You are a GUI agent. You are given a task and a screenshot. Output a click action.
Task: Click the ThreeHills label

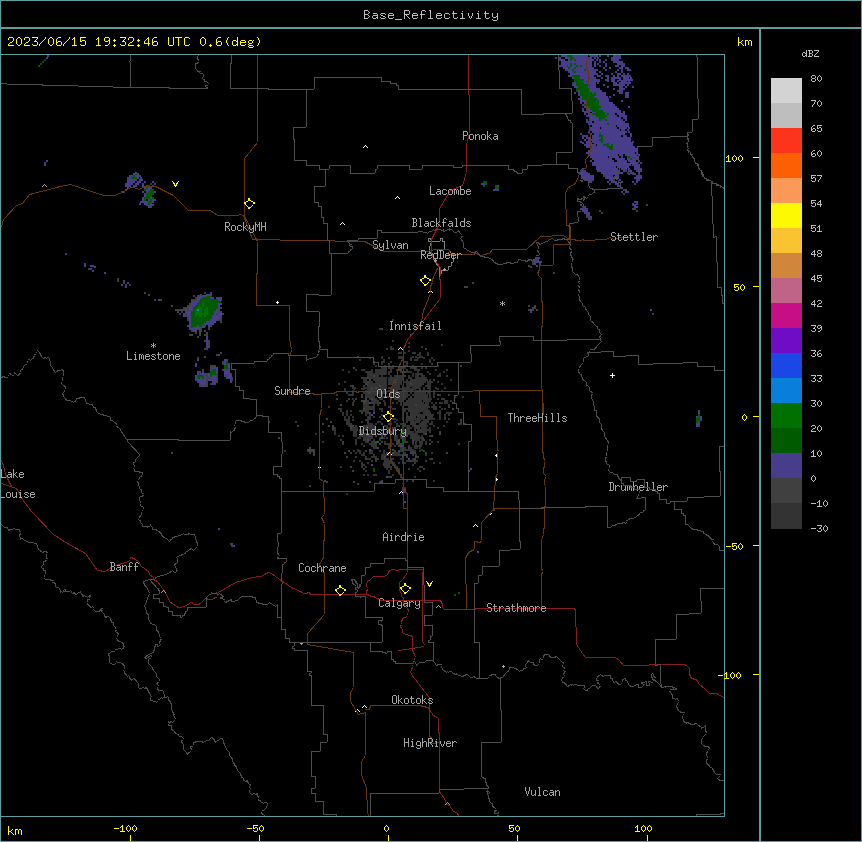537,418
